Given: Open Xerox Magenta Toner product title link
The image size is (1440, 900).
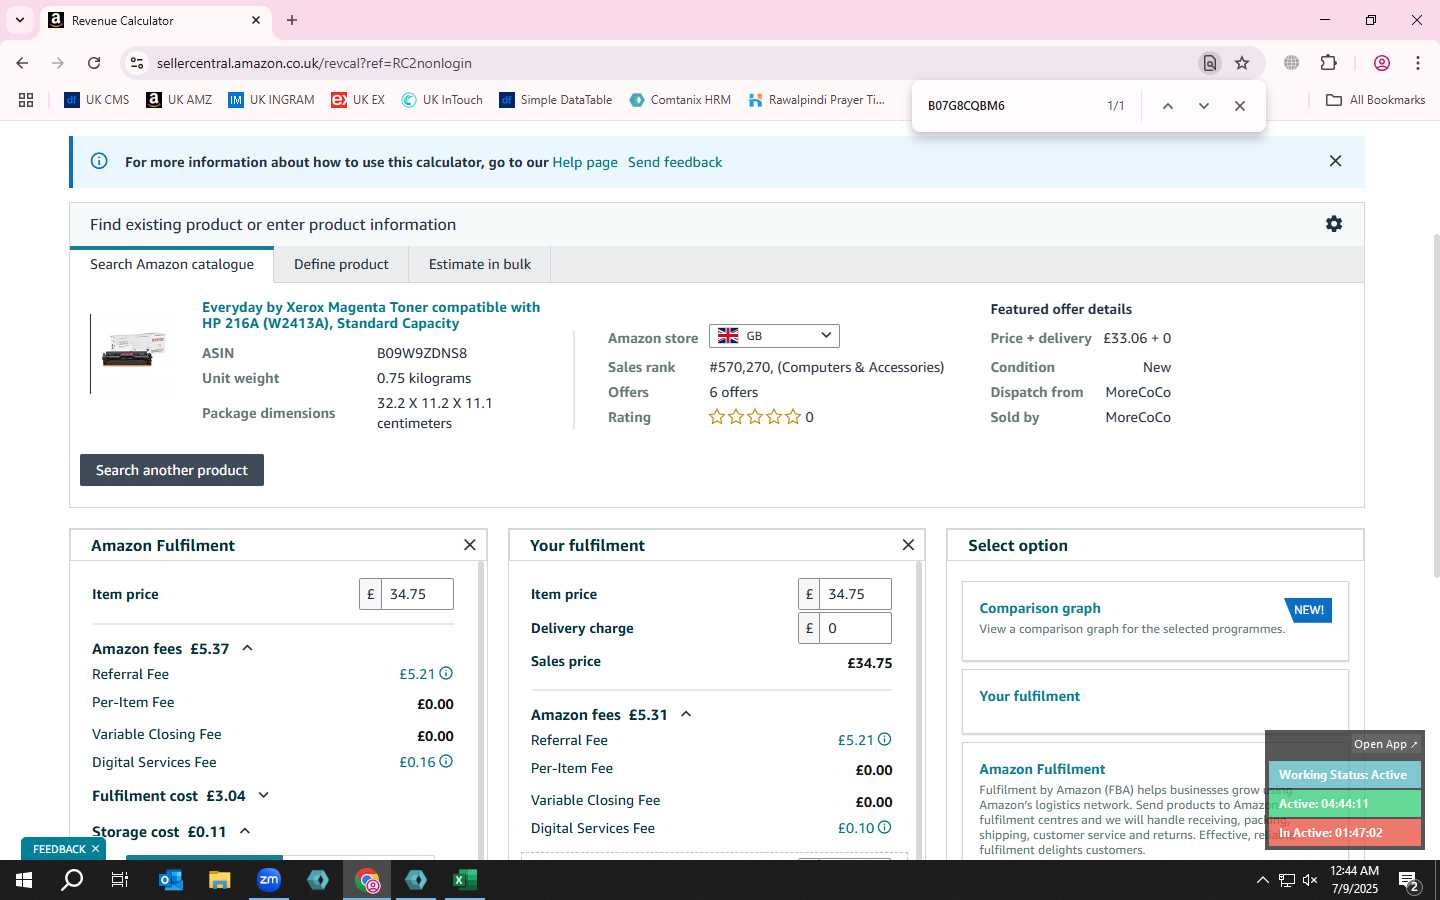Looking at the screenshot, I should click(x=371, y=315).
